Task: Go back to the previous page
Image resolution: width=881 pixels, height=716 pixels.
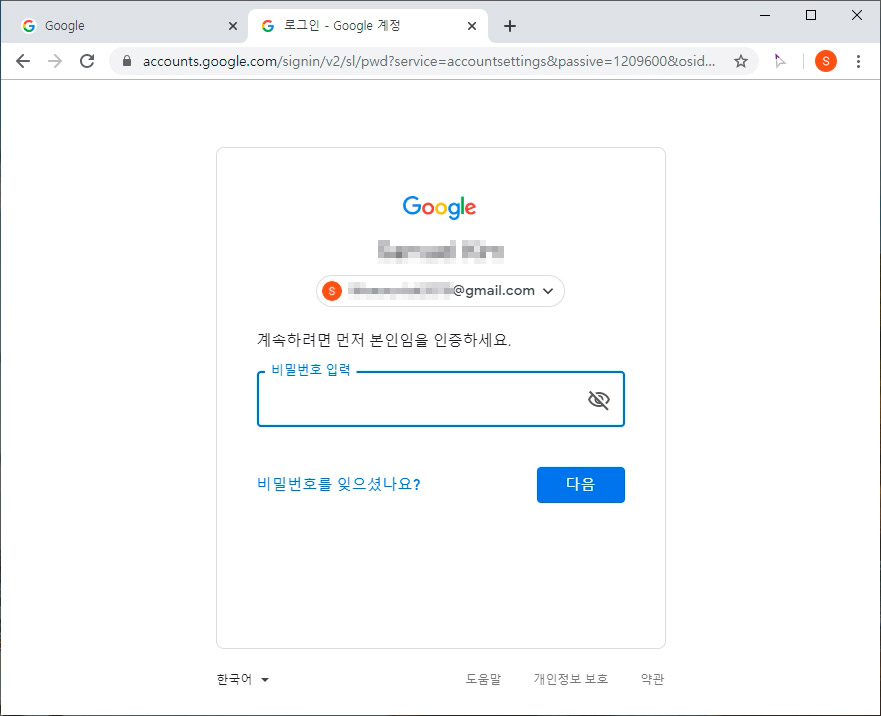Action: tap(23, 61)
